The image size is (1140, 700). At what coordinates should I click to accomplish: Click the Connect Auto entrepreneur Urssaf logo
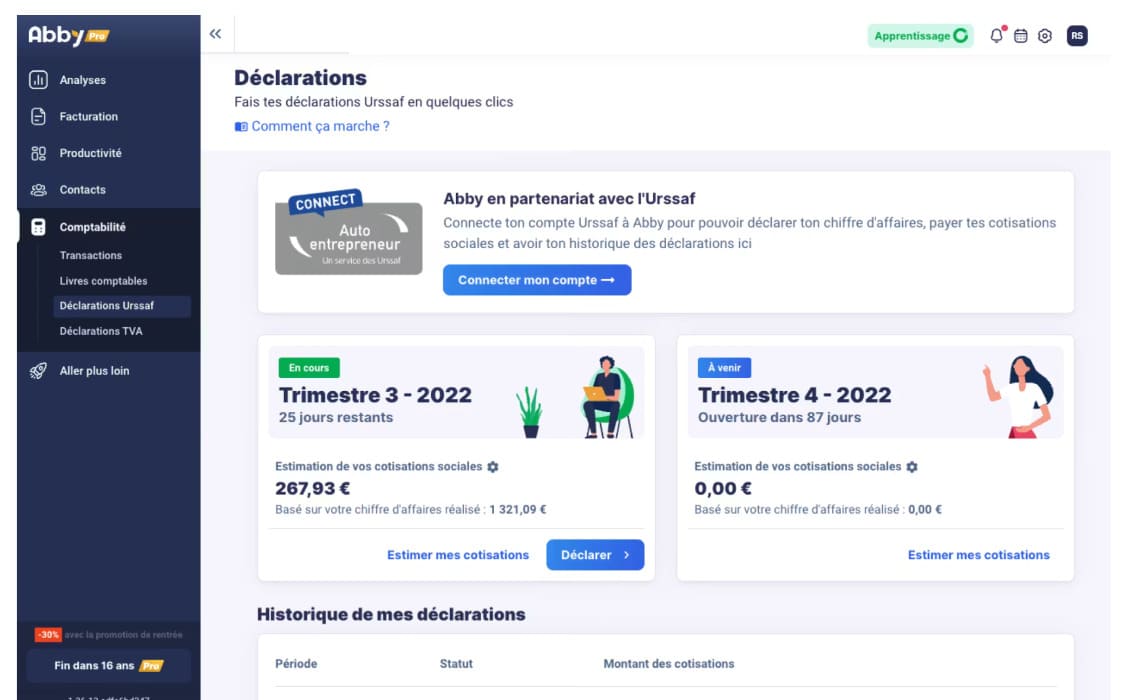coord(348,233)
